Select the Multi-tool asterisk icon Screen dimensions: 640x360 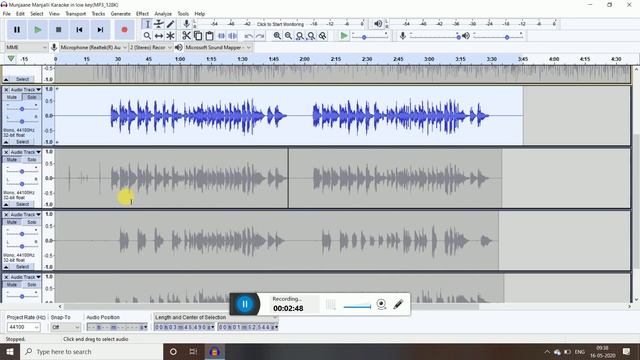tap(170, 36)
